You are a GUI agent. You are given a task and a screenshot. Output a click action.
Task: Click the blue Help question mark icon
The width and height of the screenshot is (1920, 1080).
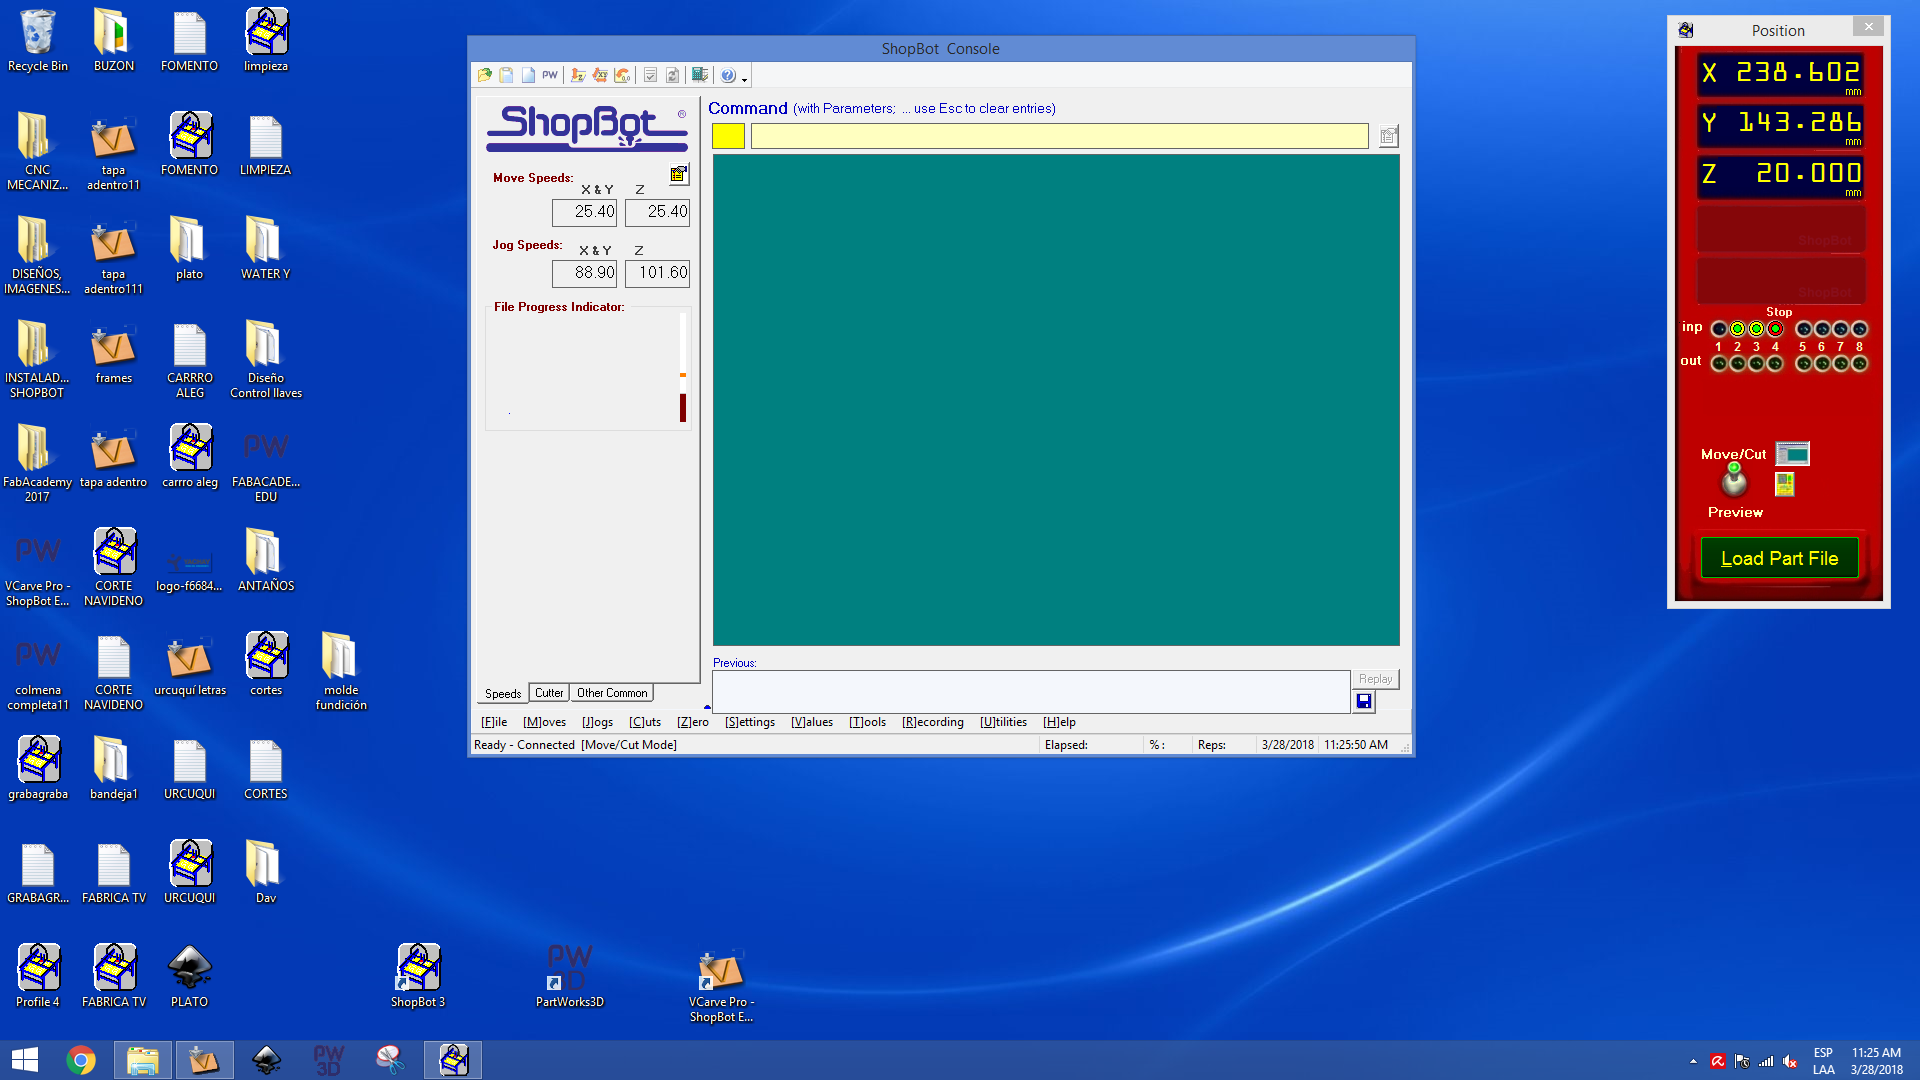pos(728,75)
